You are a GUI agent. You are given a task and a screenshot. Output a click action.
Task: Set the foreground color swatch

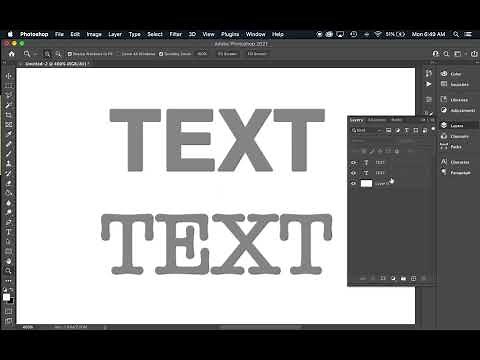tap(6, 297)
